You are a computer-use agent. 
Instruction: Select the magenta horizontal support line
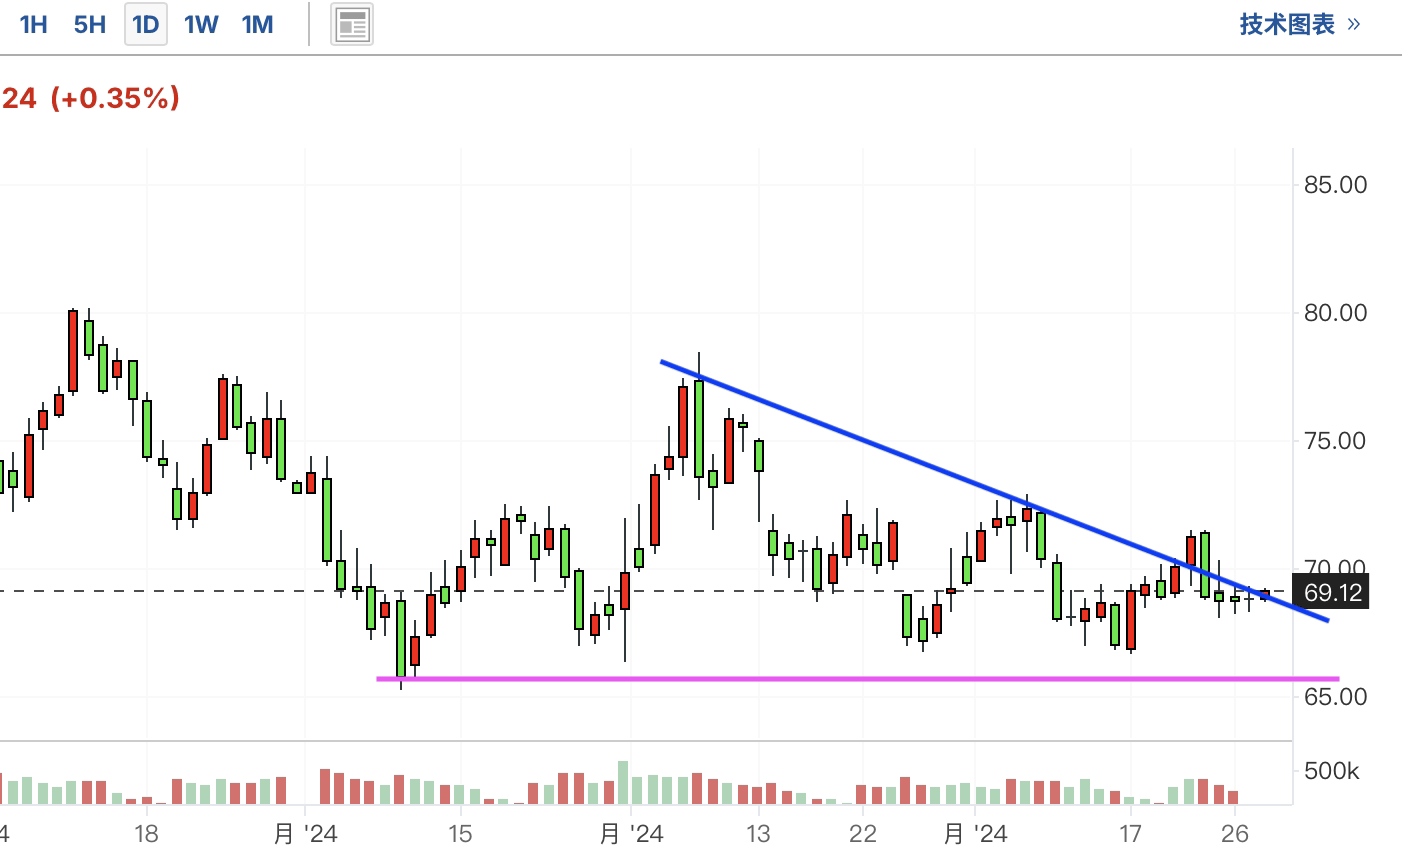pyautogui.click(x=856, y=679)
